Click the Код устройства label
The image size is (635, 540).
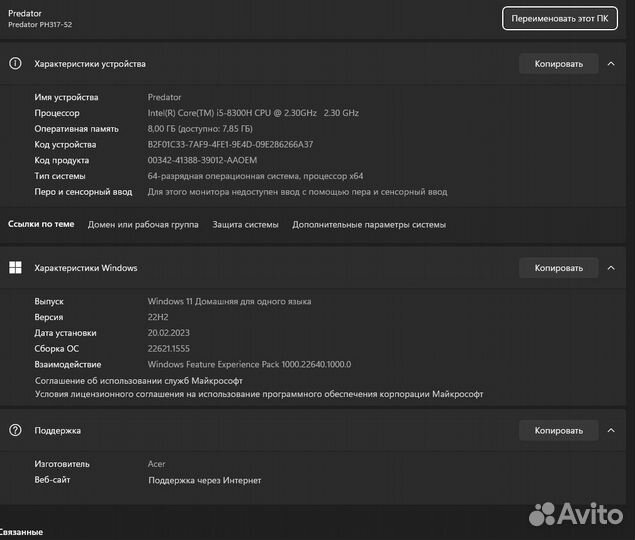65,145
